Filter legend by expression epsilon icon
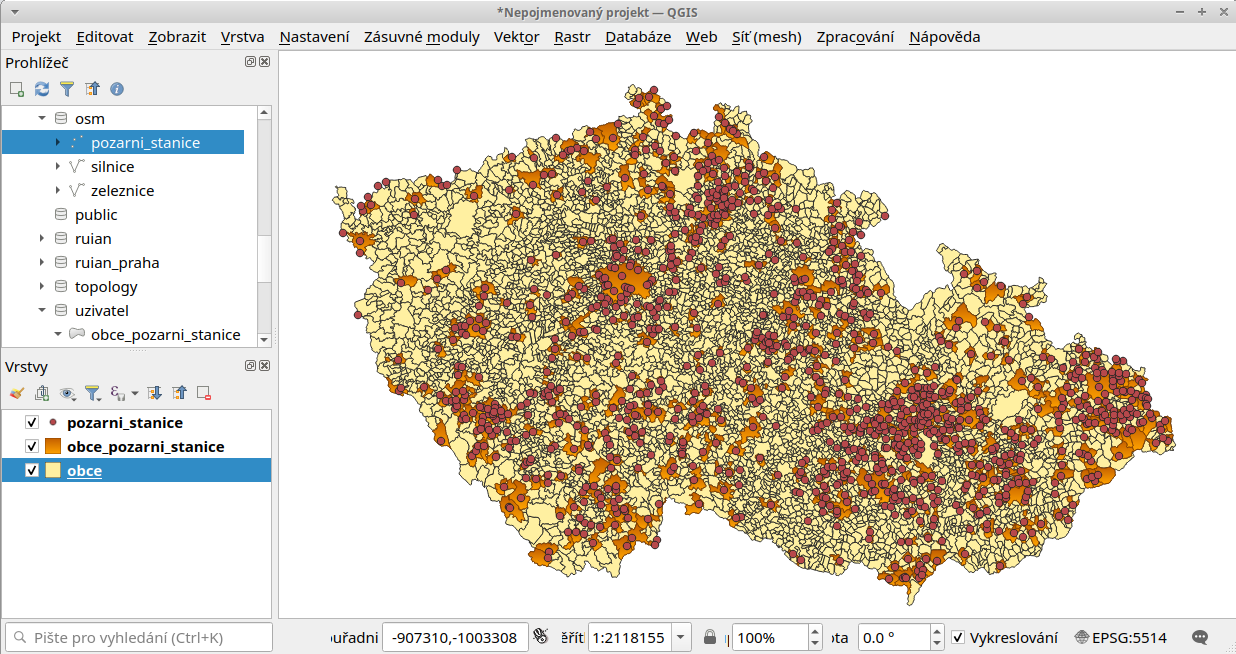Image resolution: width=1236 pixels, height=654 pixels. [117, 393]
